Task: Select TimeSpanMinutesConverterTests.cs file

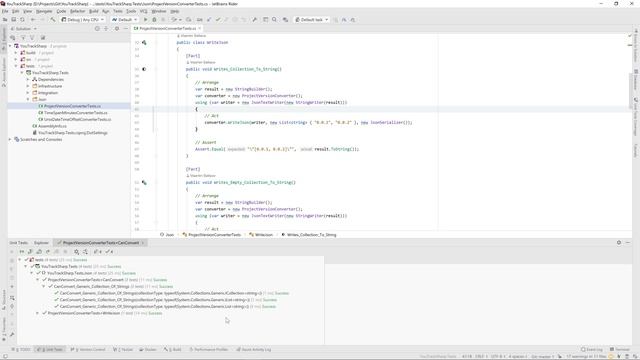Action: pyautogui.click(x=76, y=113)
